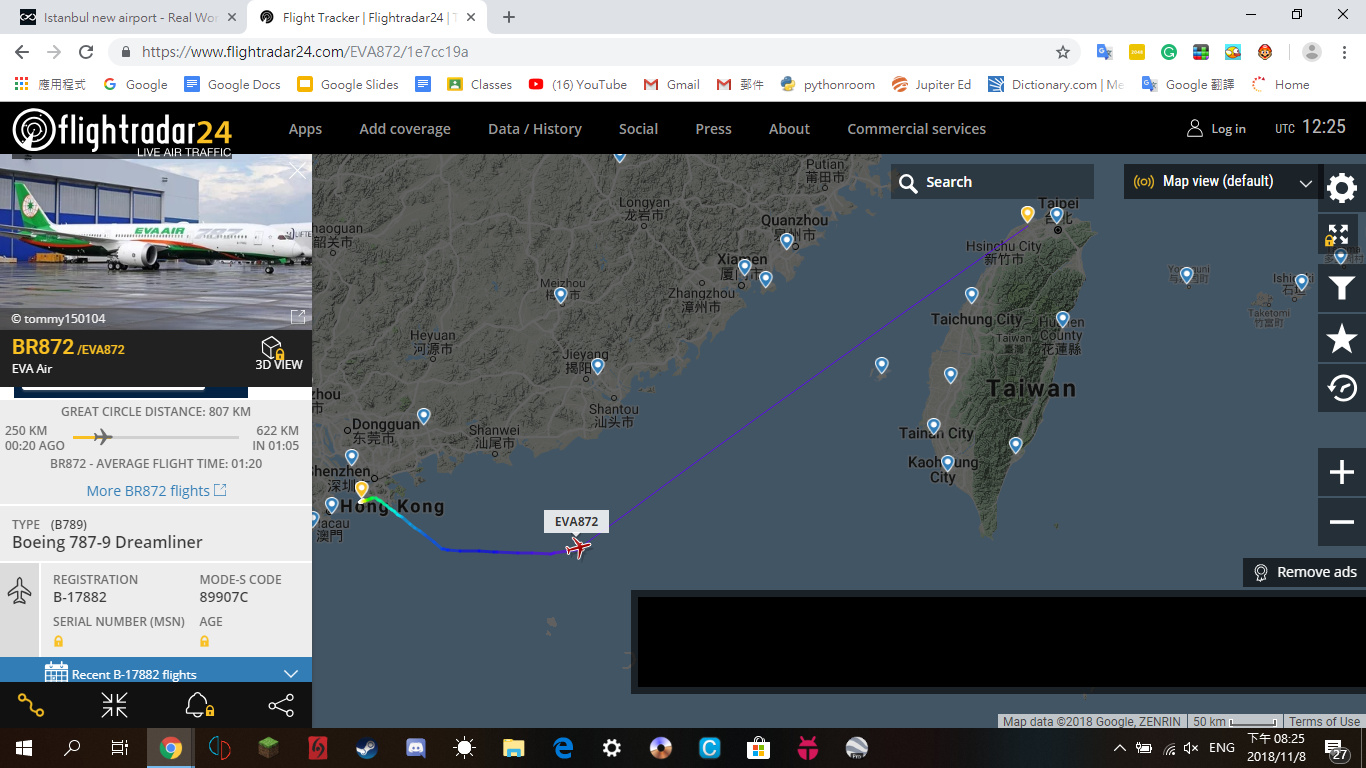Open the locked fullscreen view icon
This screenshot has width=1366, height=768.
click(1339, 235)
